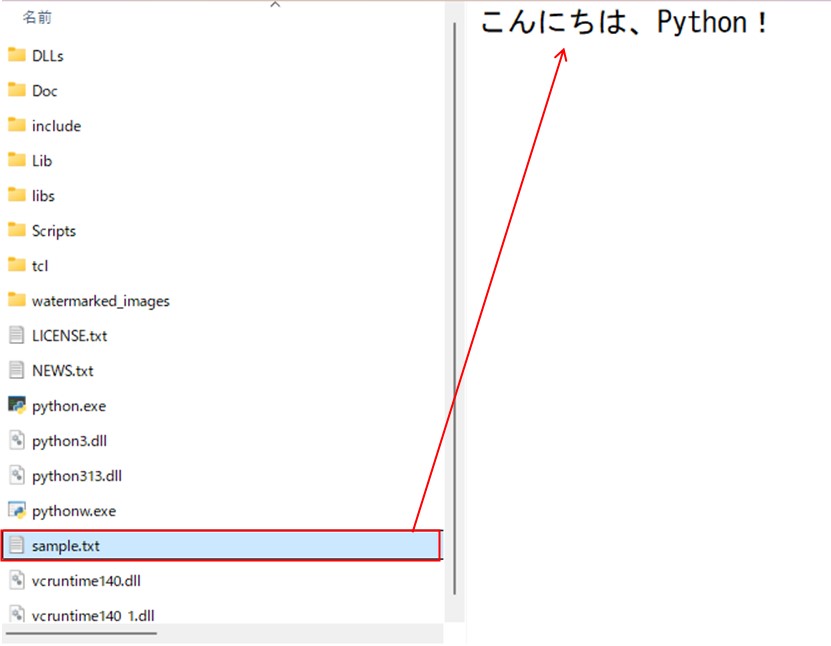The height and width of the screenshot is (646, 831).
Task: Select the Lib folder entry
Action: (41, 161)
